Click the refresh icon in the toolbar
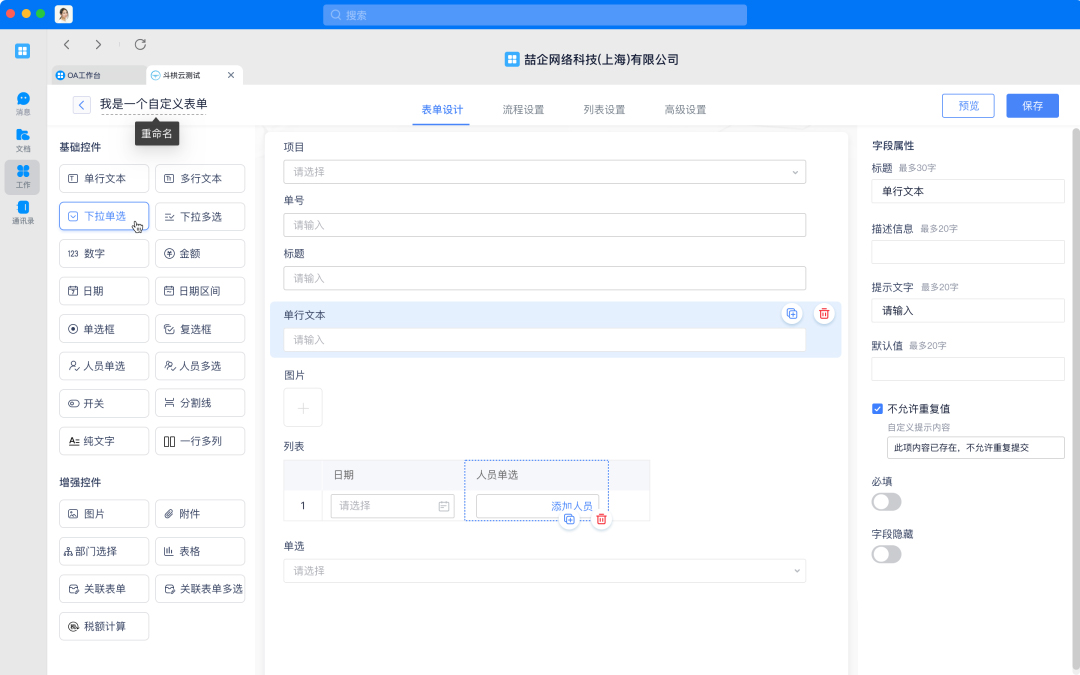 (140, 44)
